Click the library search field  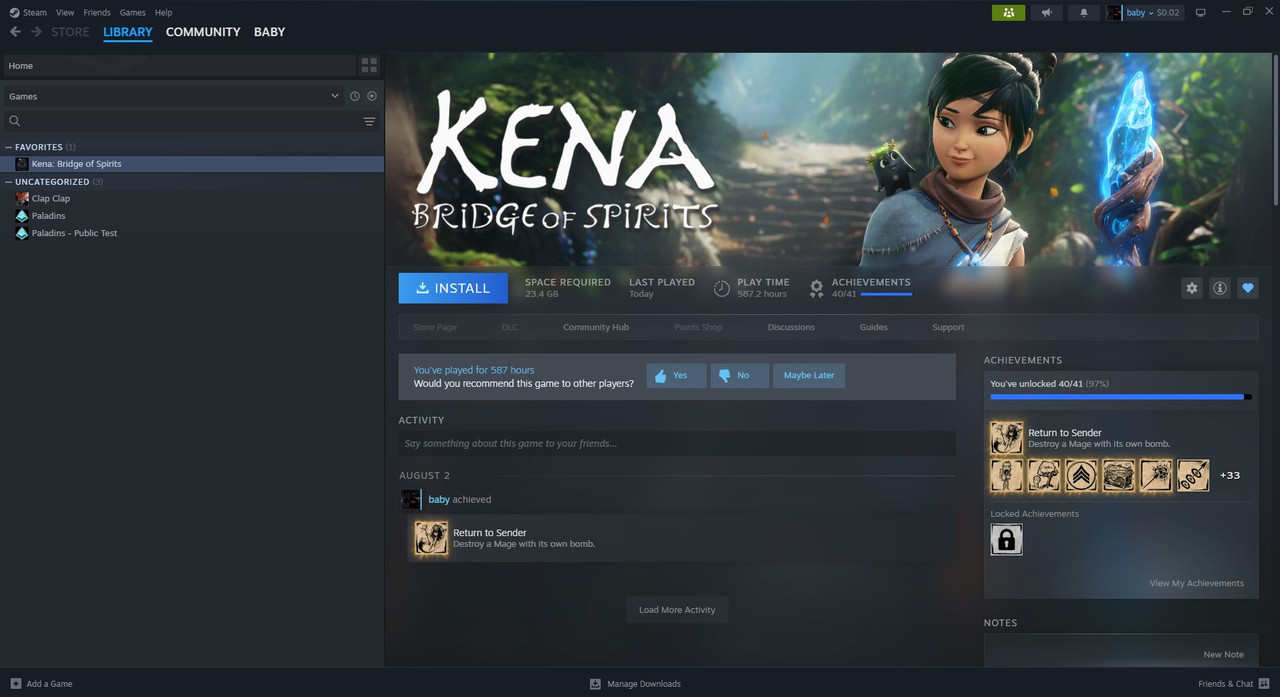(x=180, y=121)
